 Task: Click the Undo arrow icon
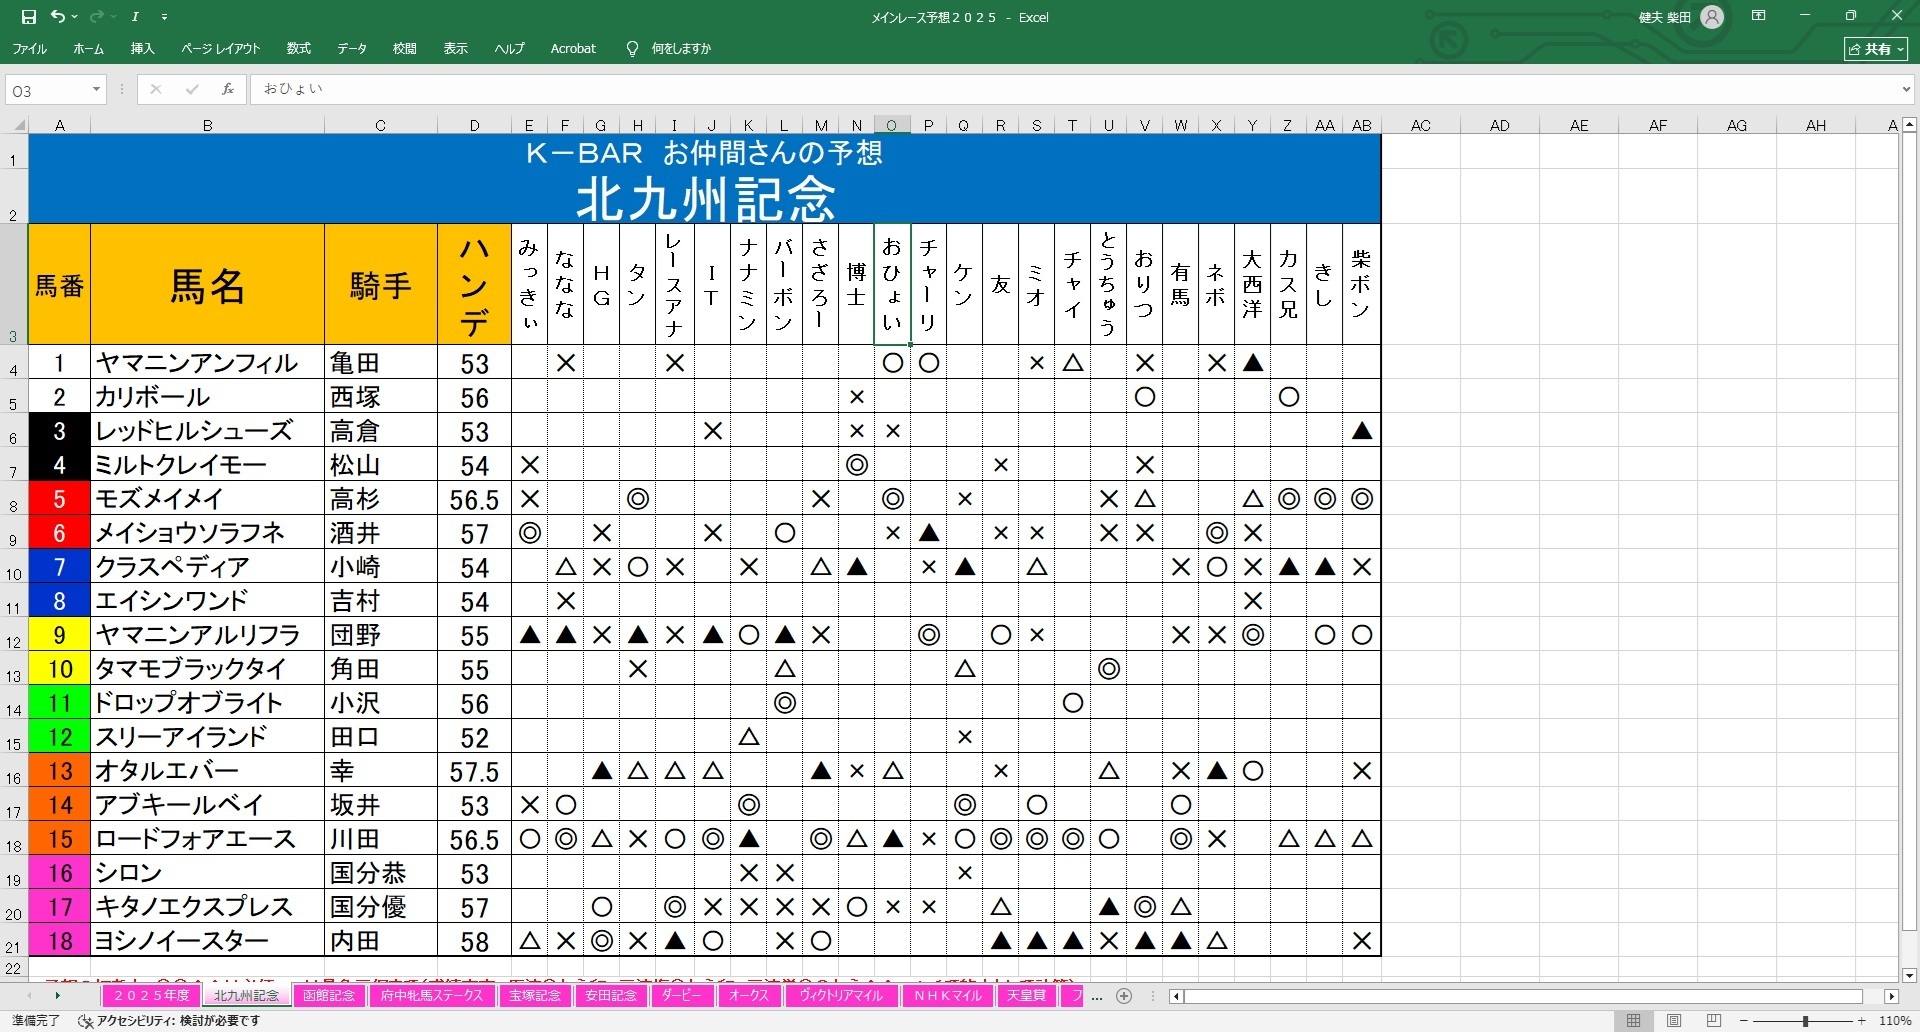point(58,17)
